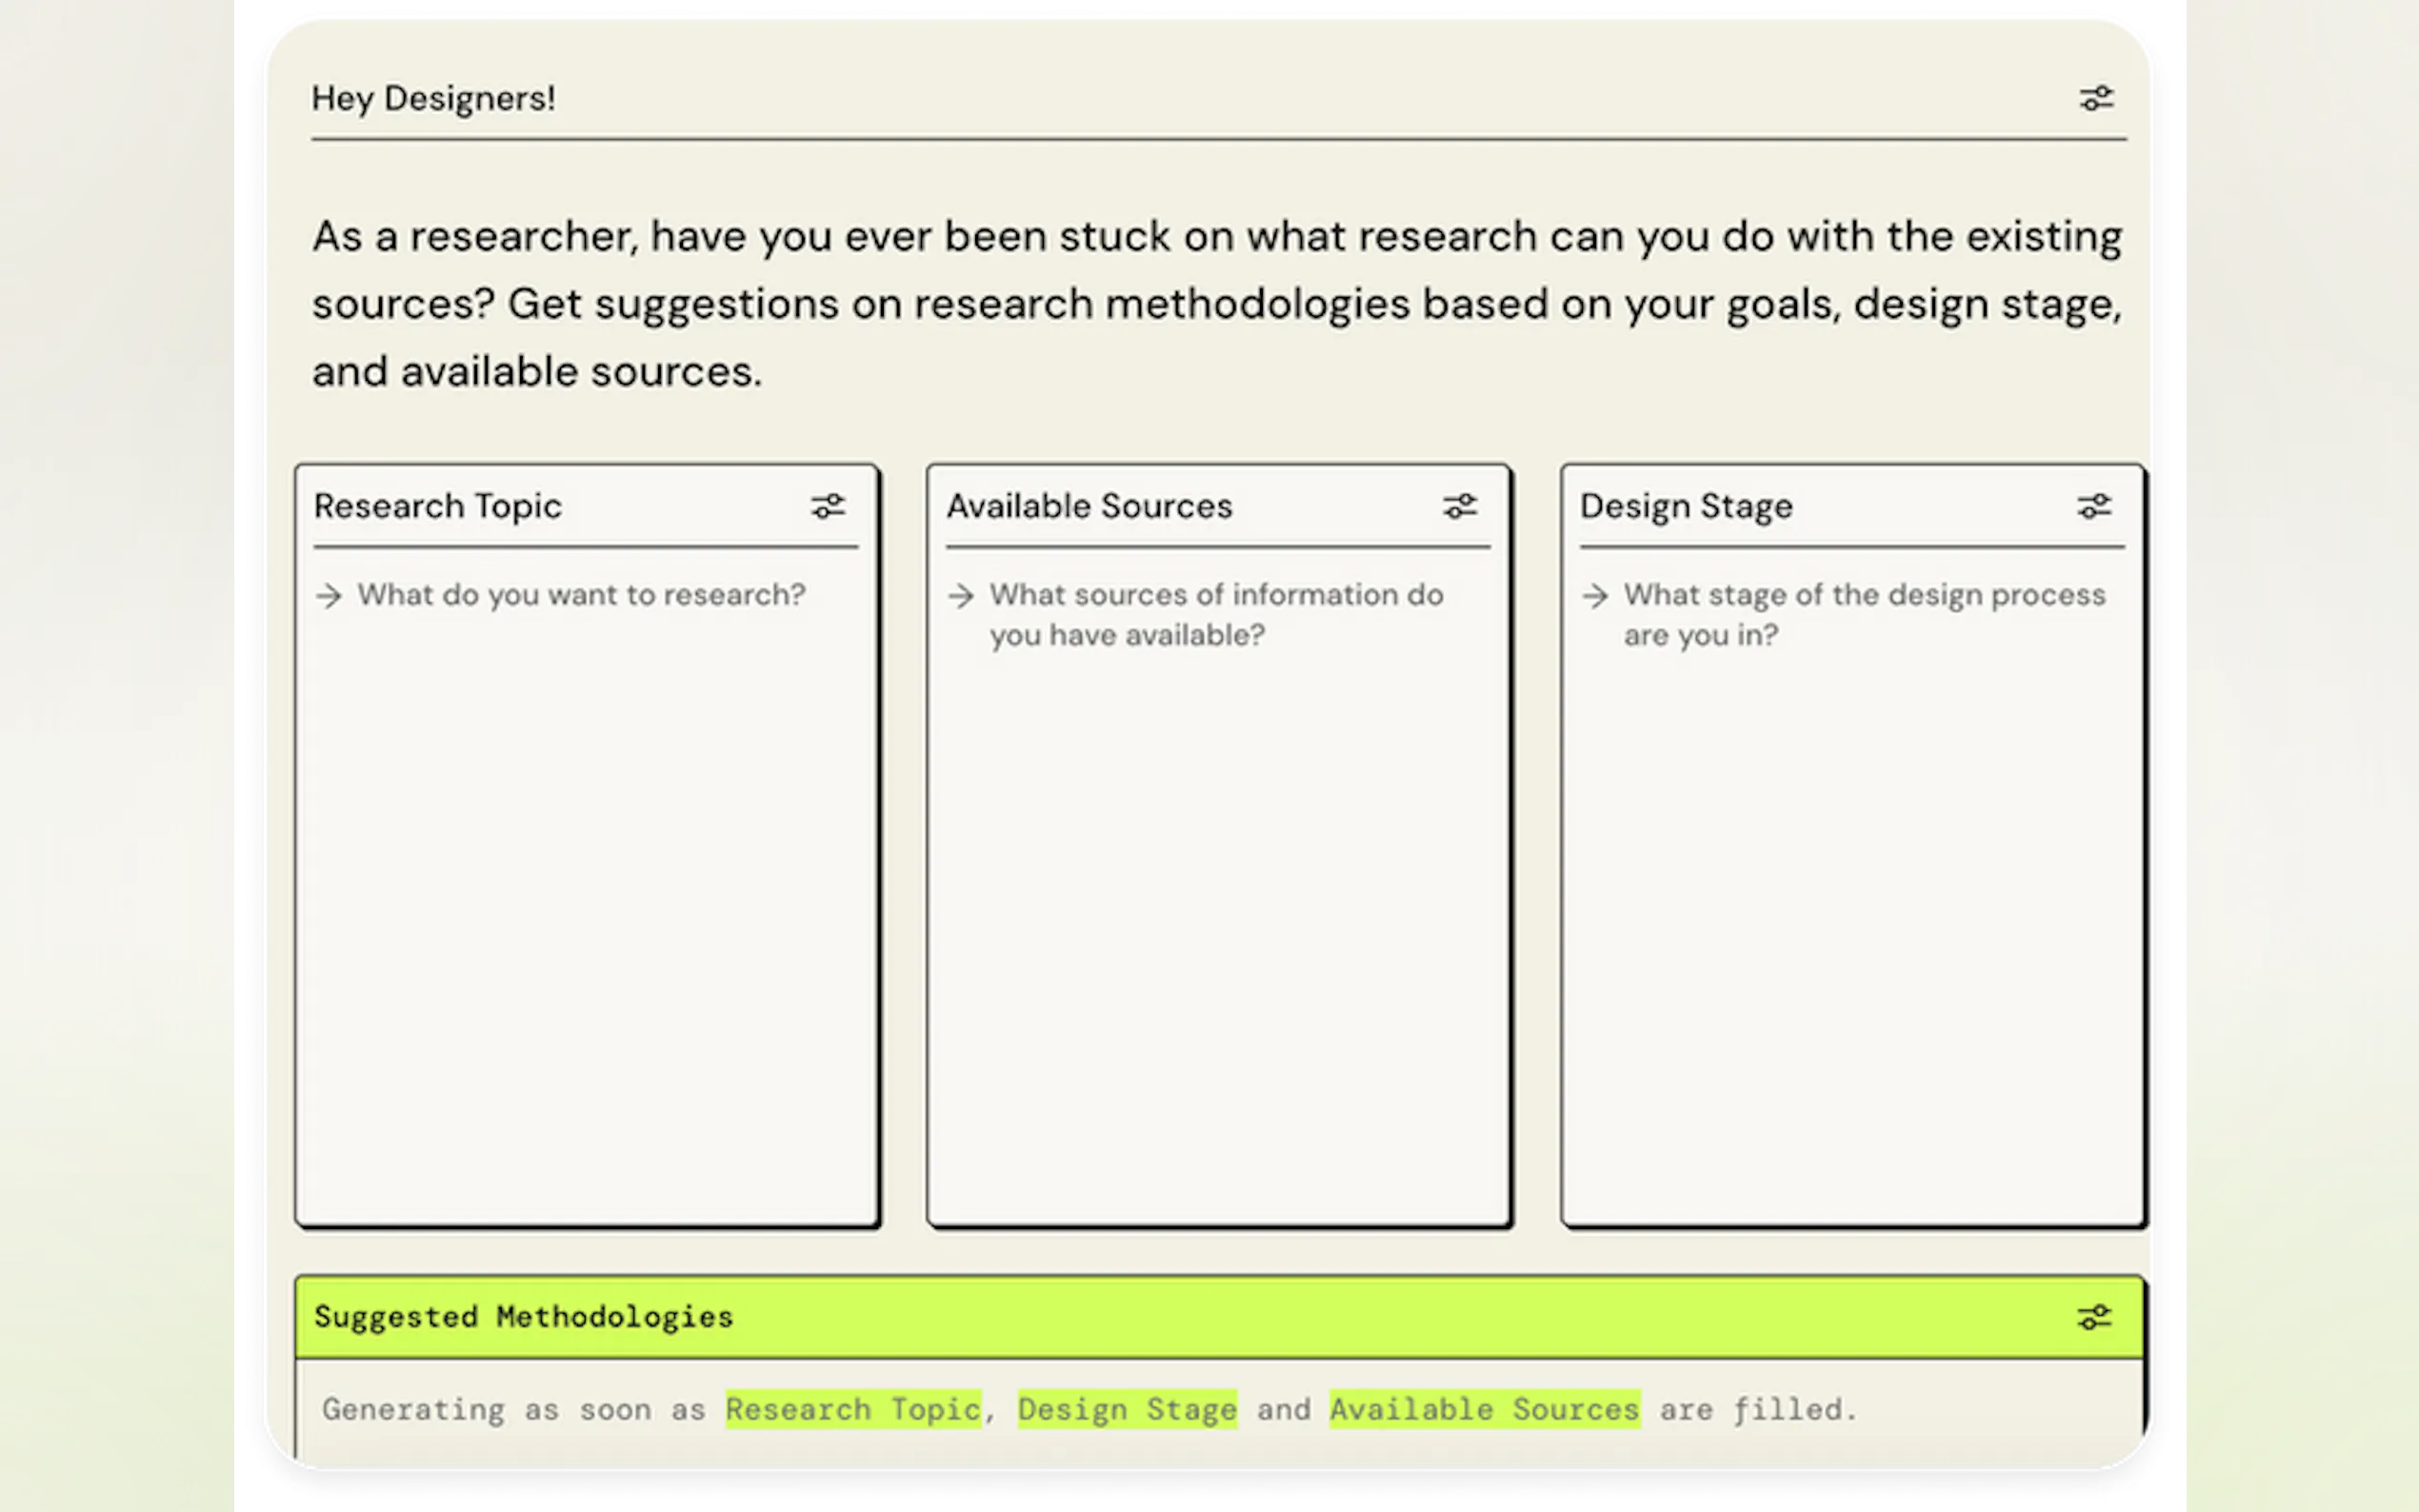Screen dimensions: 2419x1512
Task: Open Suggested Methodologies settings sliders icon
Action: (x=2093, y=1317)
